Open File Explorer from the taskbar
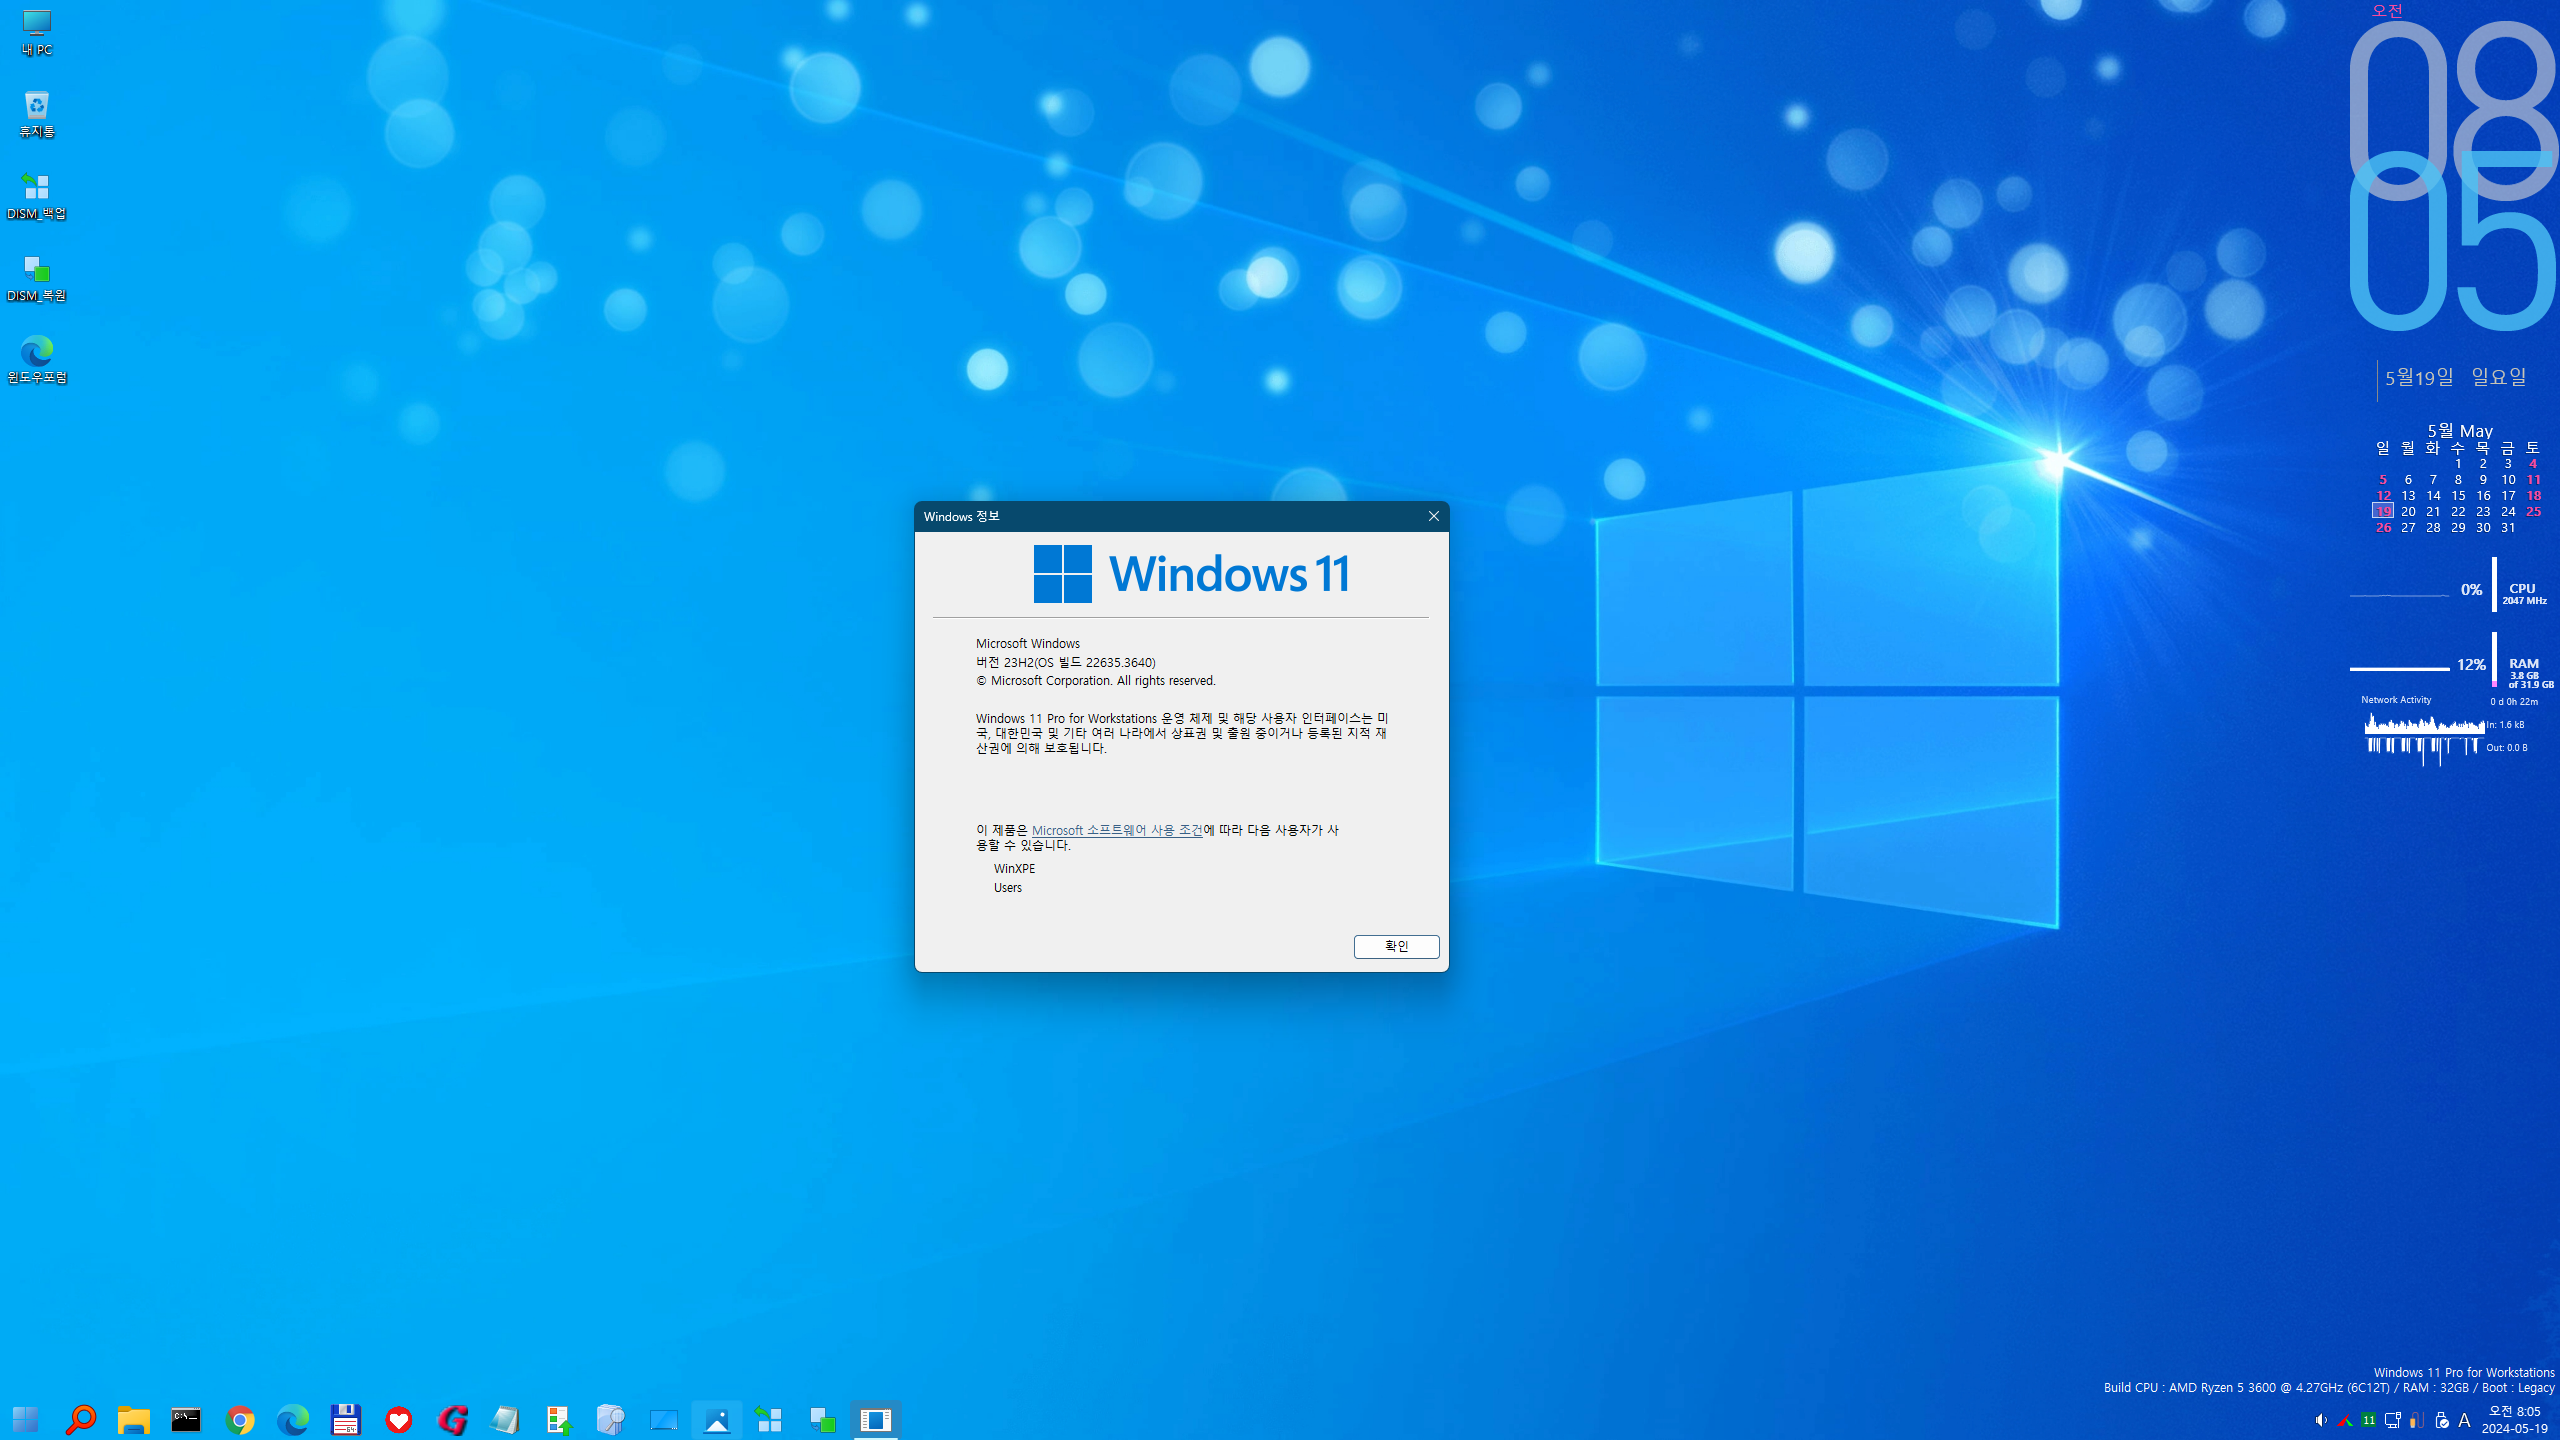2560x1440 pixels. pyautogui.click(x=133, y=1419)
